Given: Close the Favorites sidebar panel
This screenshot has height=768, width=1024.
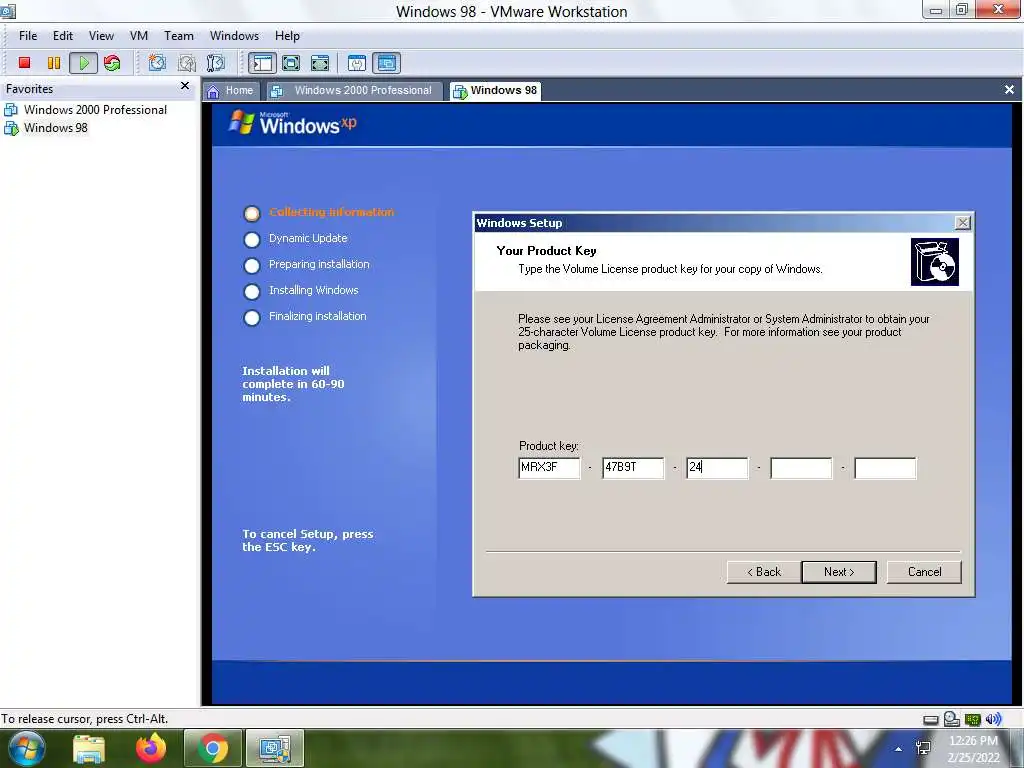Looking at the screenshot, I should point(185,86).
